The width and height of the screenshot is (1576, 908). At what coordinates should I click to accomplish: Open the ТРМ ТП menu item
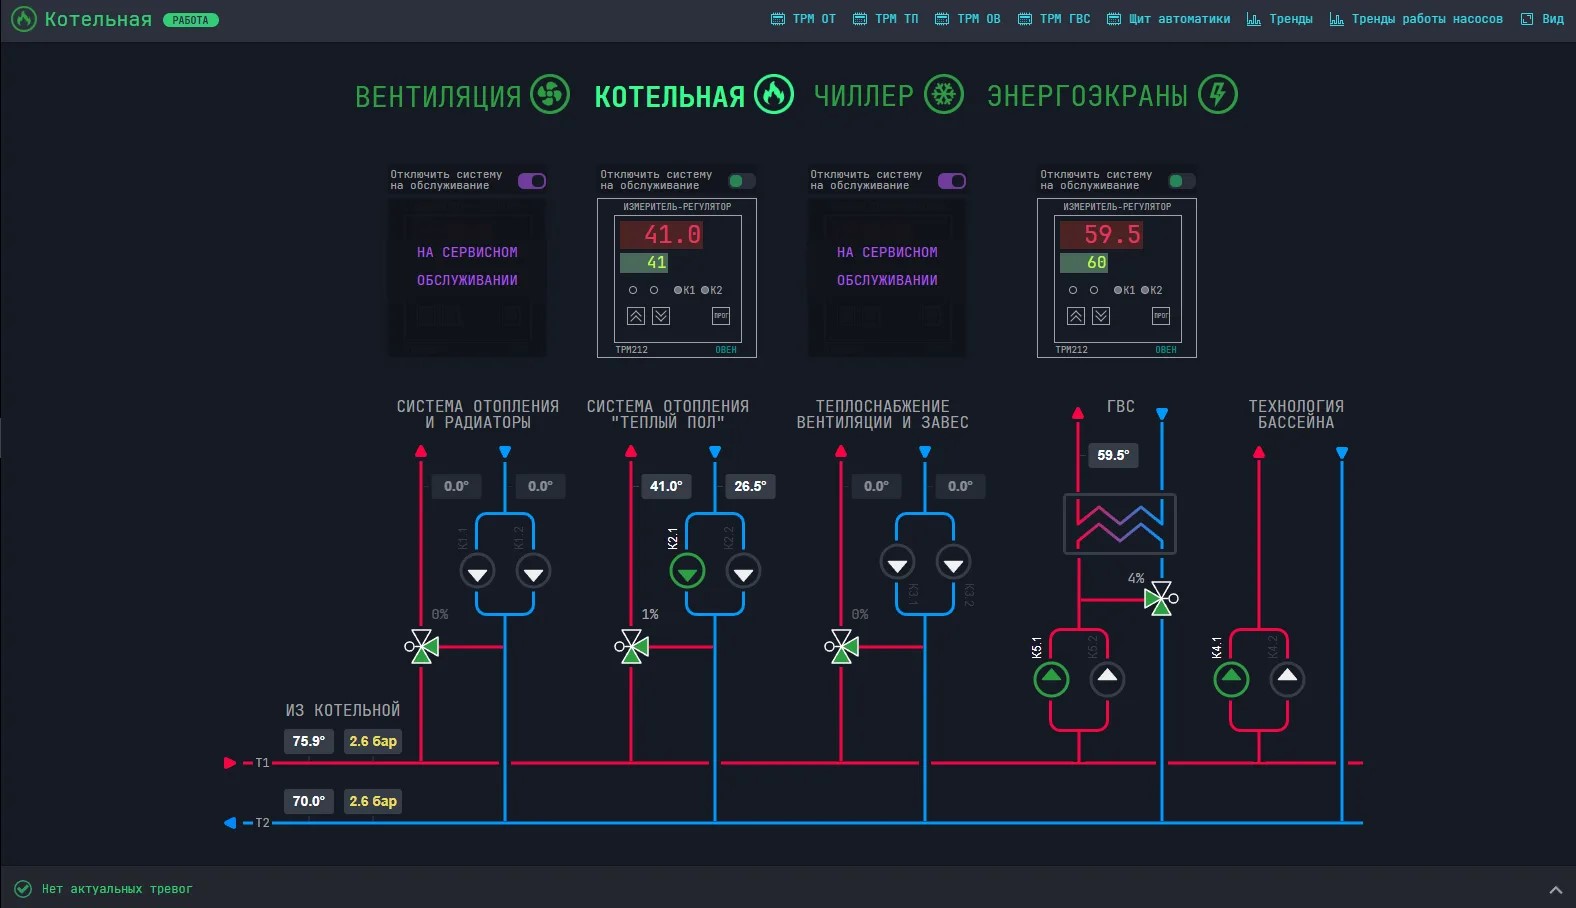tap(885, 19)
